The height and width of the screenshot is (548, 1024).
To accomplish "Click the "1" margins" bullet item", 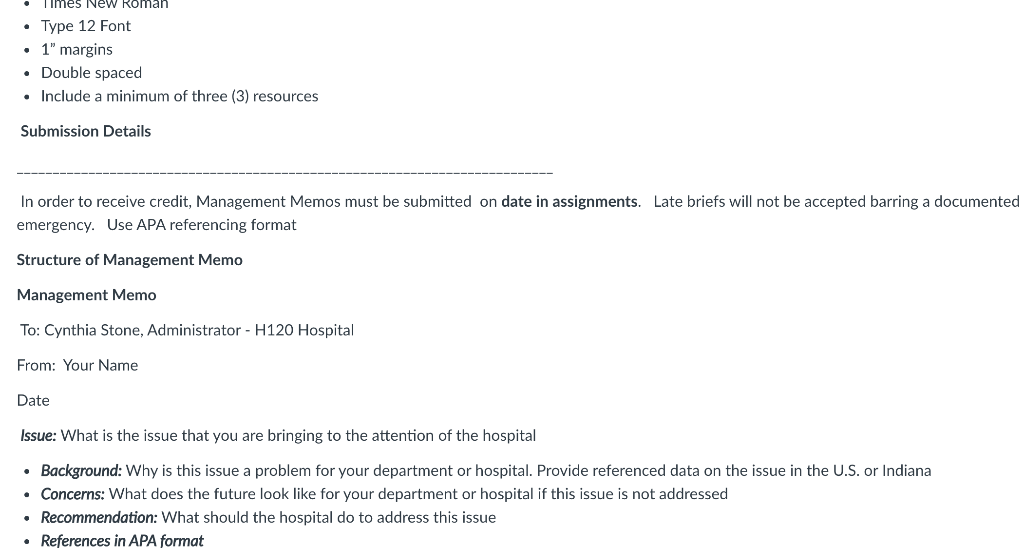I will [x=76, y=50].
